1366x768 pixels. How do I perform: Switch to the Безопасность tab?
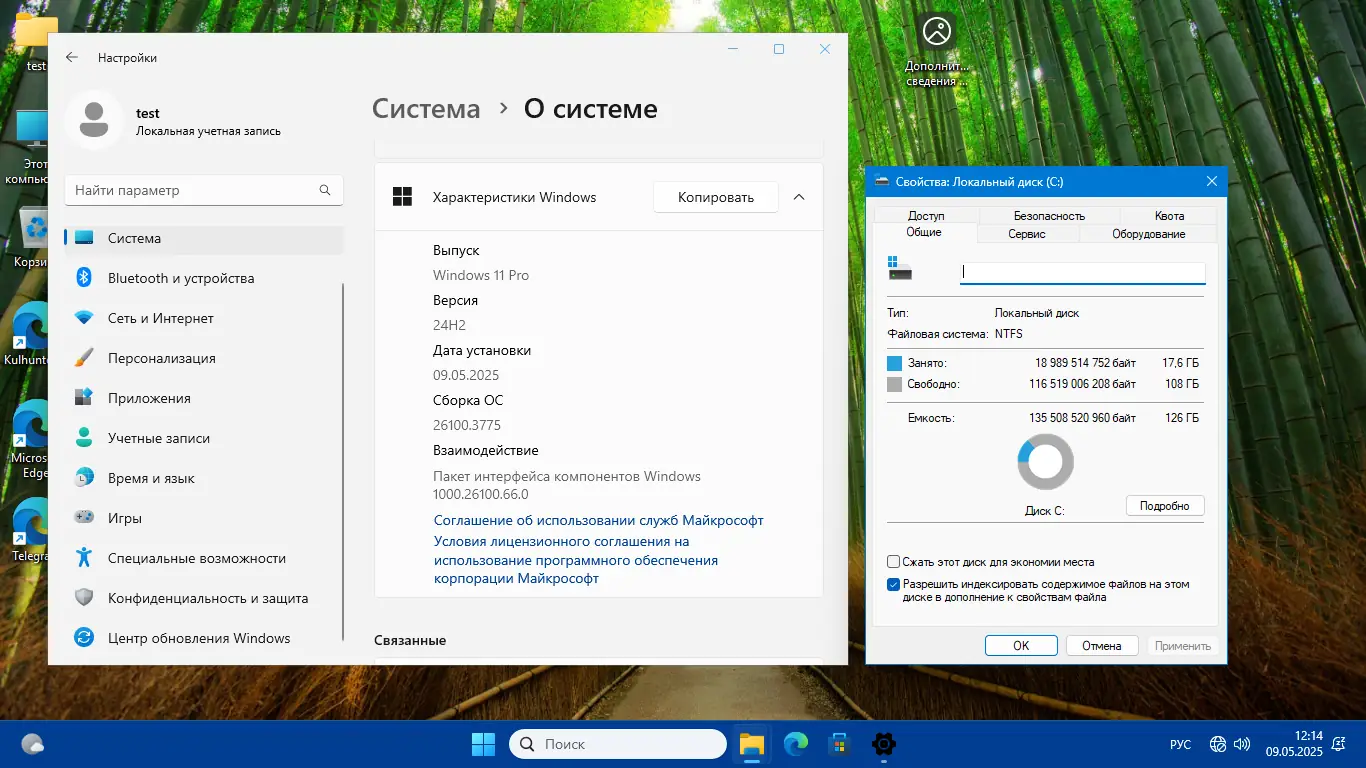pyautogui.click(x=1049, y=216)
